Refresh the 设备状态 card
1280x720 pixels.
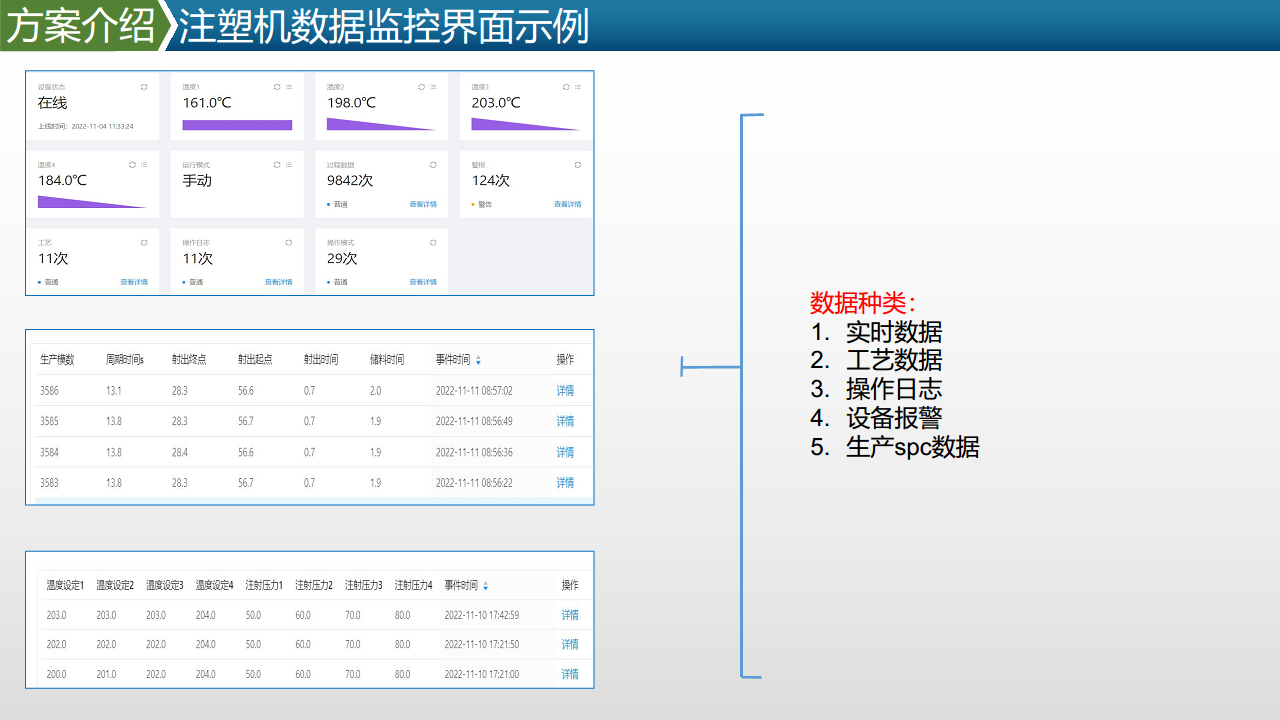click(144, 87)
